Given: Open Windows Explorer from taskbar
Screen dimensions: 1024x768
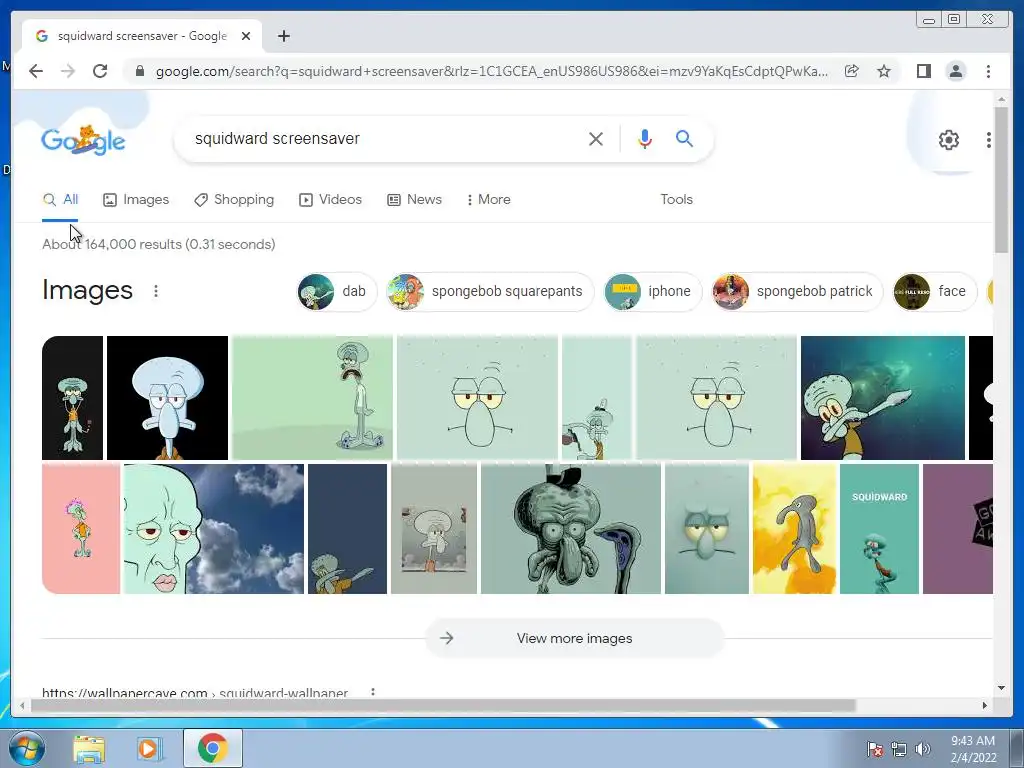Looking at the screenshot, I should pos(89,748).
